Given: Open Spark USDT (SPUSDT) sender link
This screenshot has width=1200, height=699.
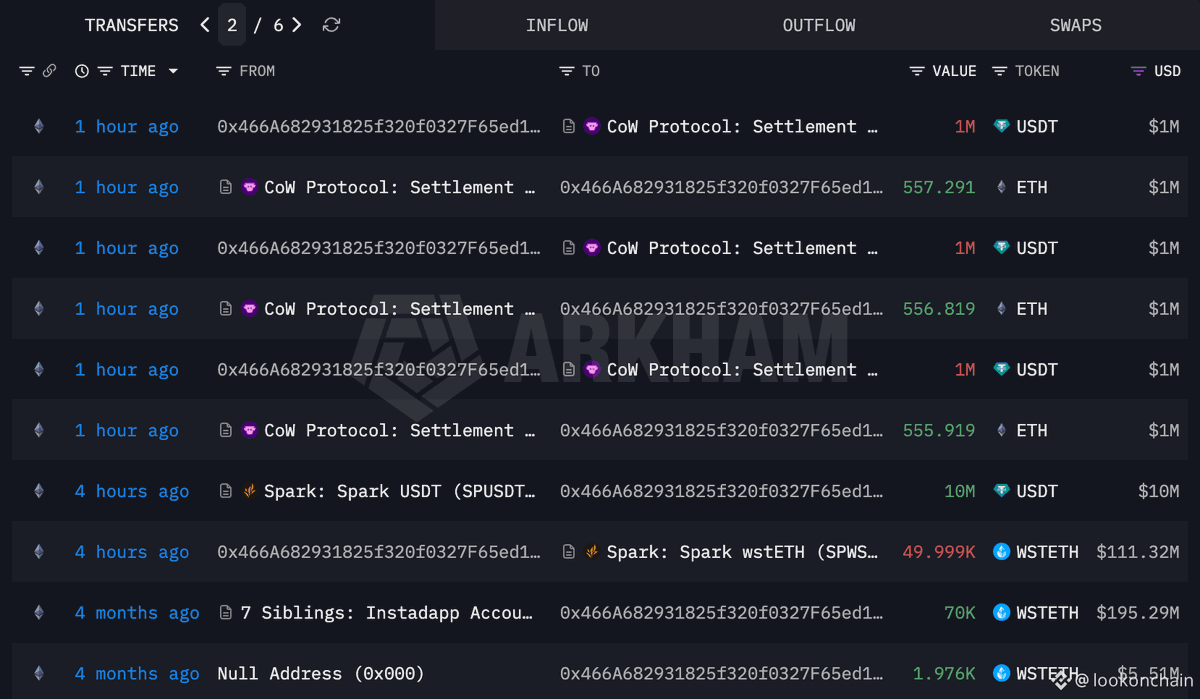Looking at the screenshot, I should pos(400,492).
